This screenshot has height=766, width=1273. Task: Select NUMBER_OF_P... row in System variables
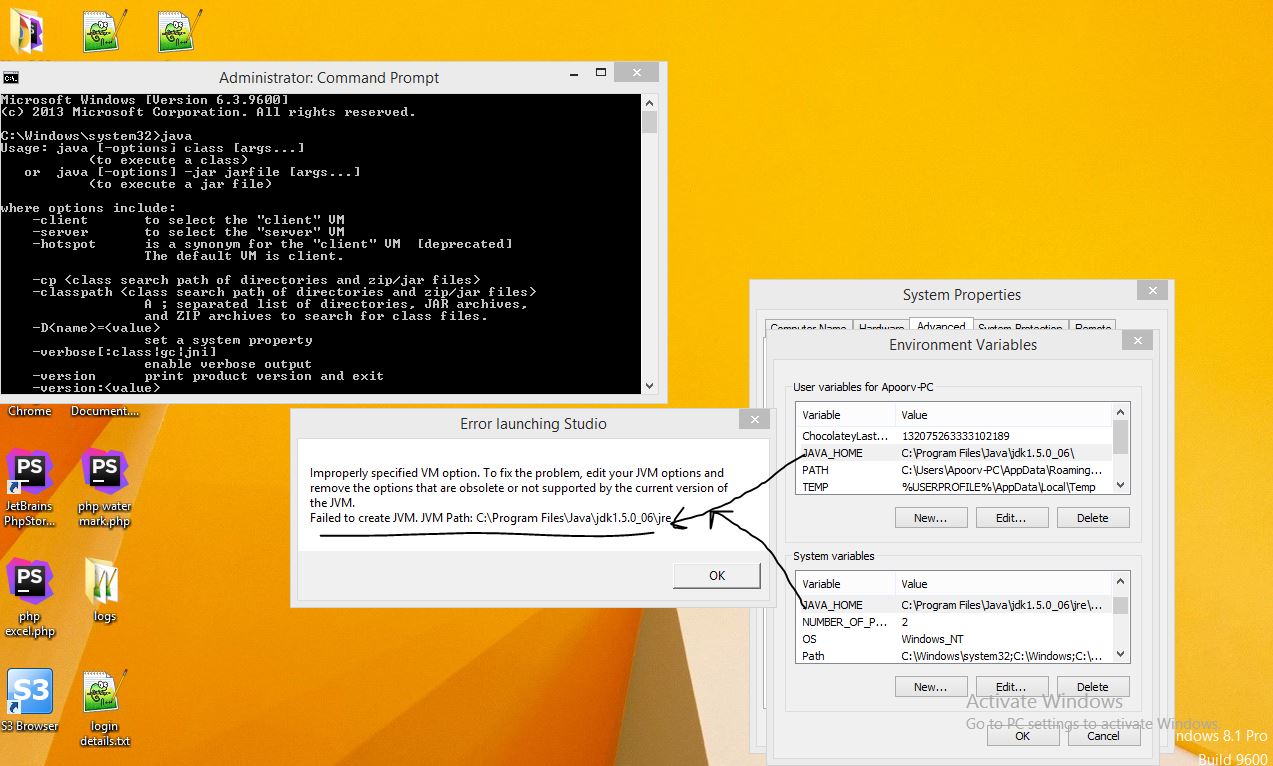point(955,622)
